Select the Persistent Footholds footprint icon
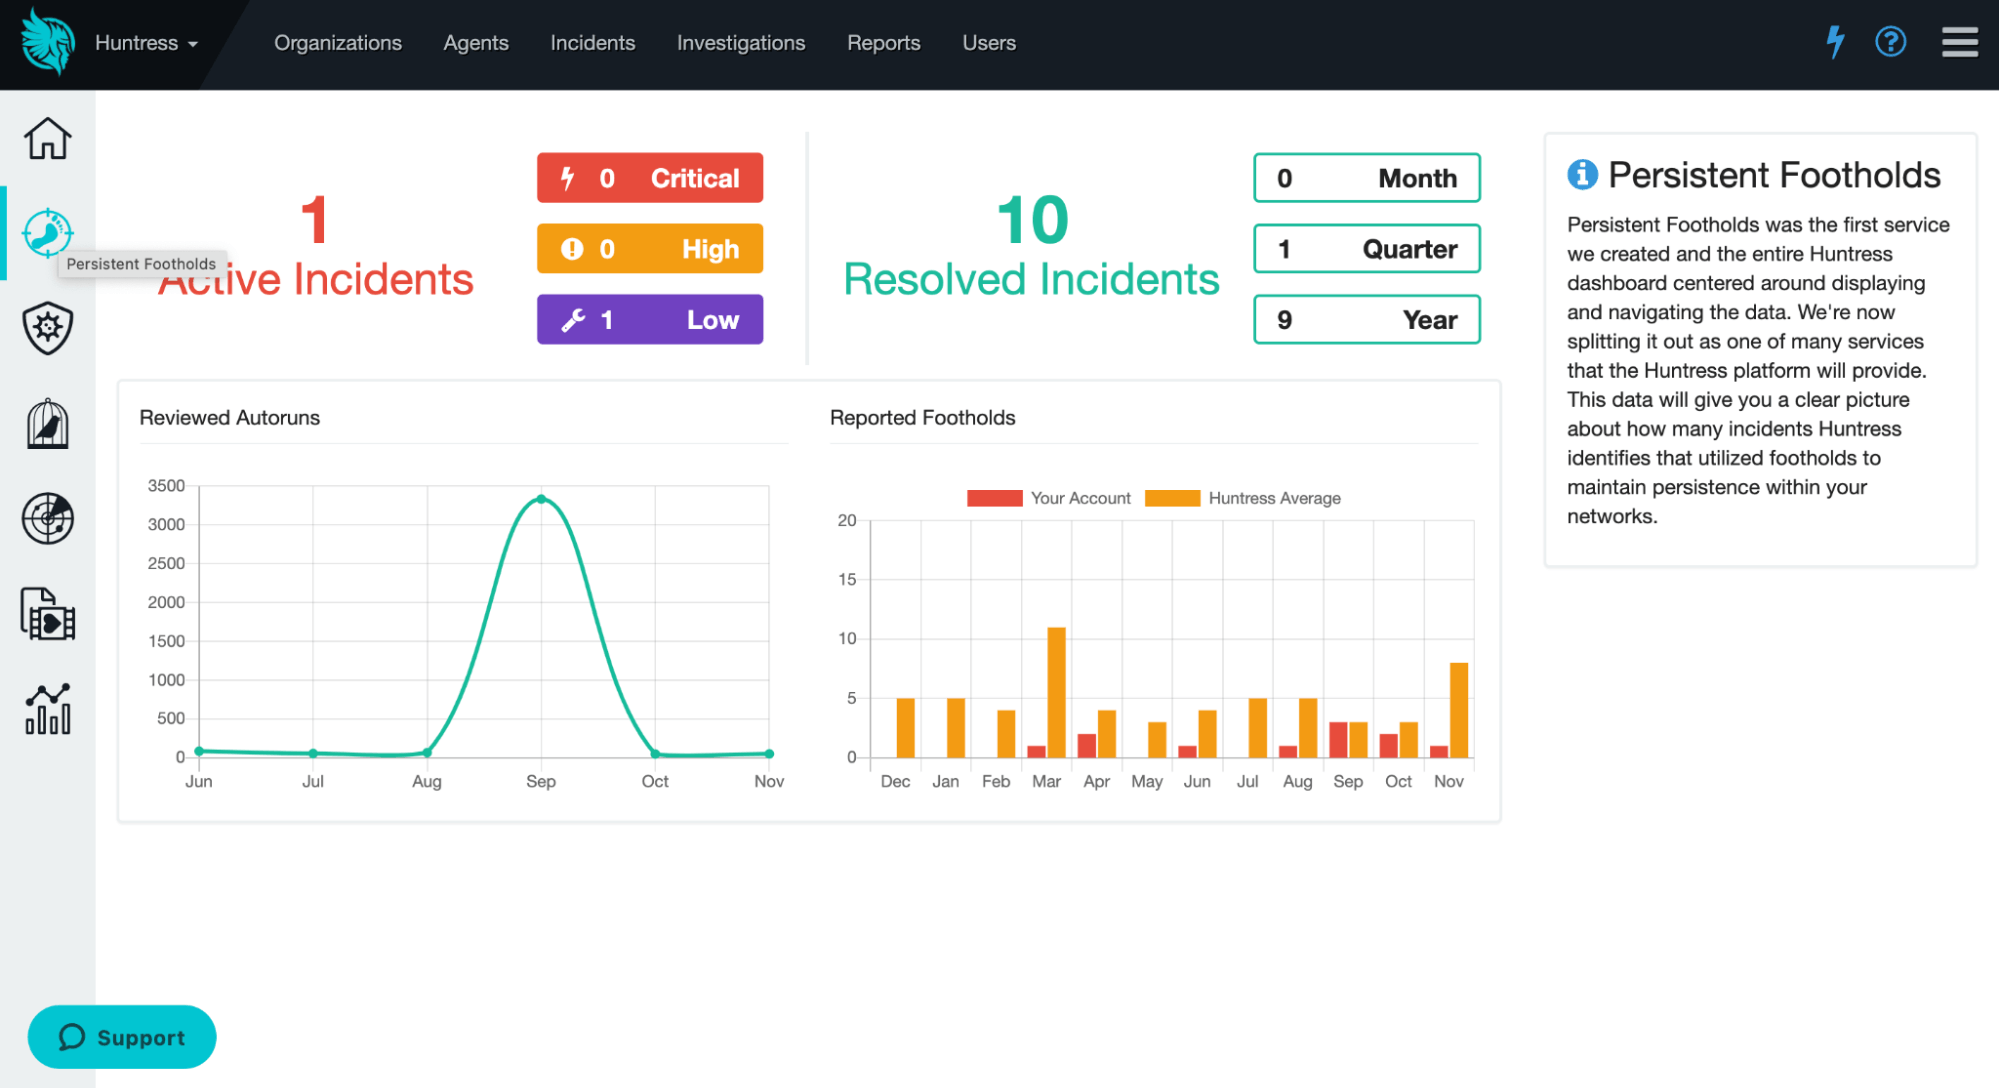The width and height of the screenshot is (1999, 1089). tap(47, 232)
